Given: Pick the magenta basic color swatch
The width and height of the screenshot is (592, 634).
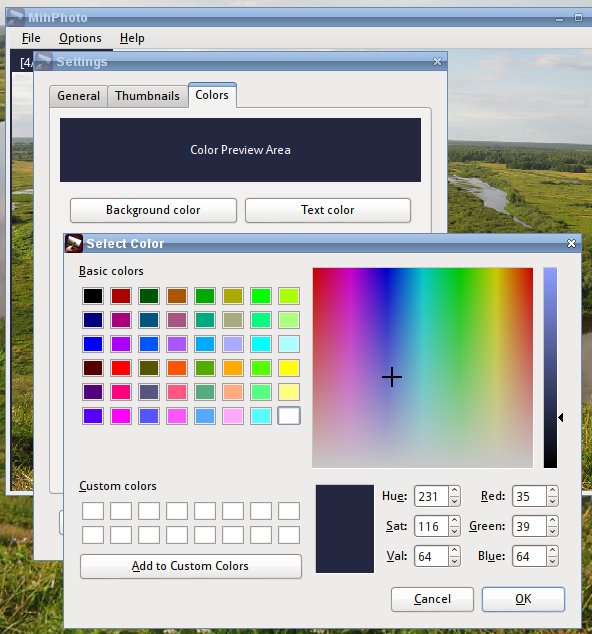Looking at the screenshot, I should (121, 416).
